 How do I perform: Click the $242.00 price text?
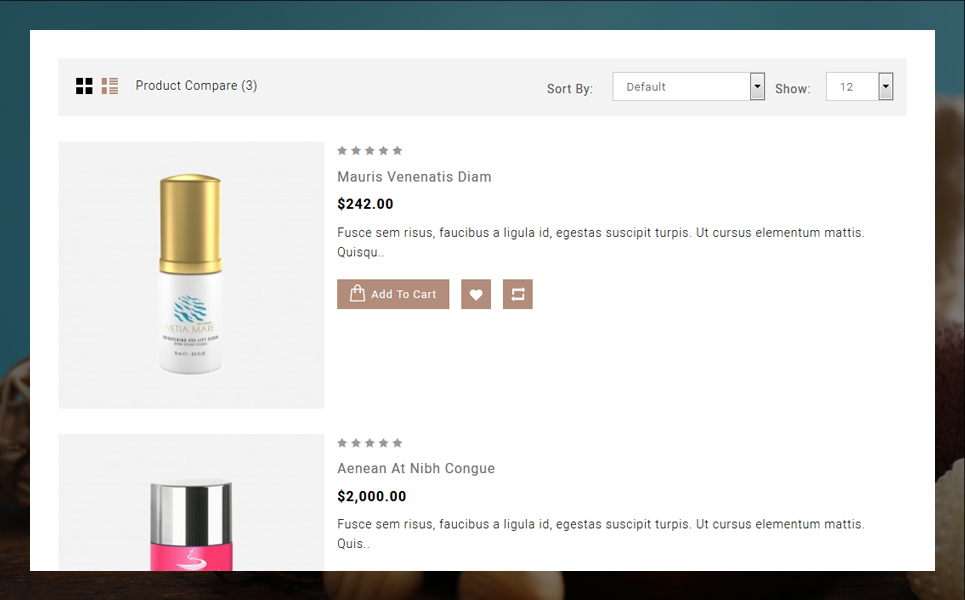tap(365, 204)
